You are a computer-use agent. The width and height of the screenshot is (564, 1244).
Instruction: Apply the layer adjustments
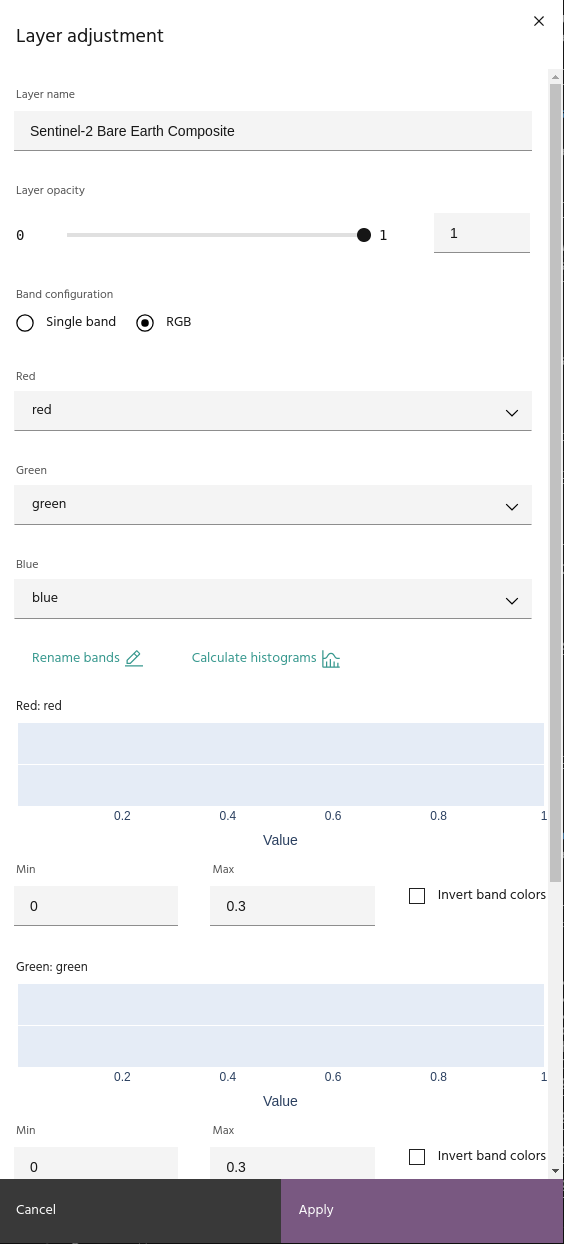[422, 1210]
